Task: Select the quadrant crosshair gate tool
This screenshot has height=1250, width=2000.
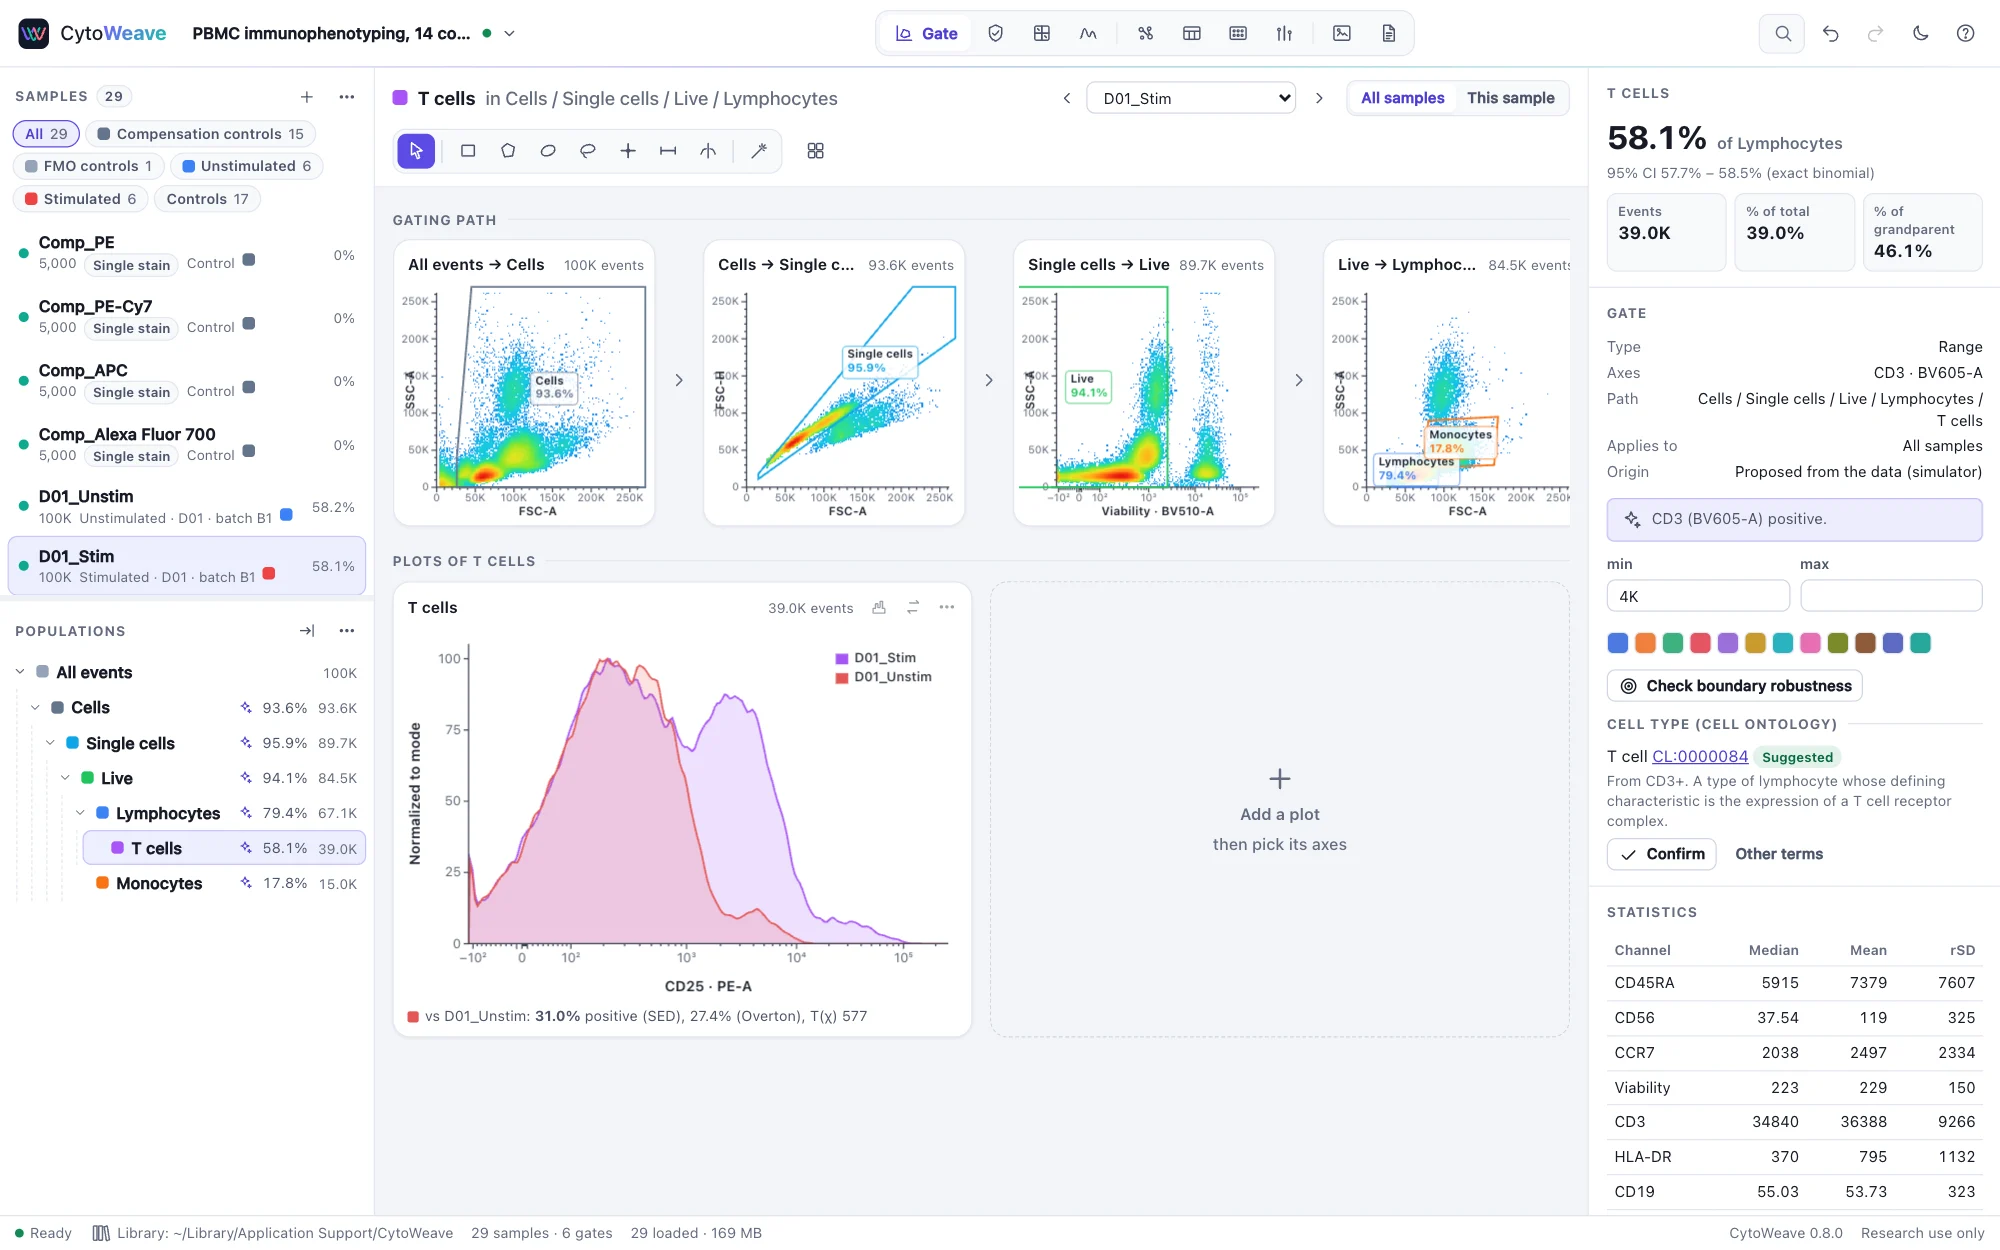Action: (x=628, y=151)
